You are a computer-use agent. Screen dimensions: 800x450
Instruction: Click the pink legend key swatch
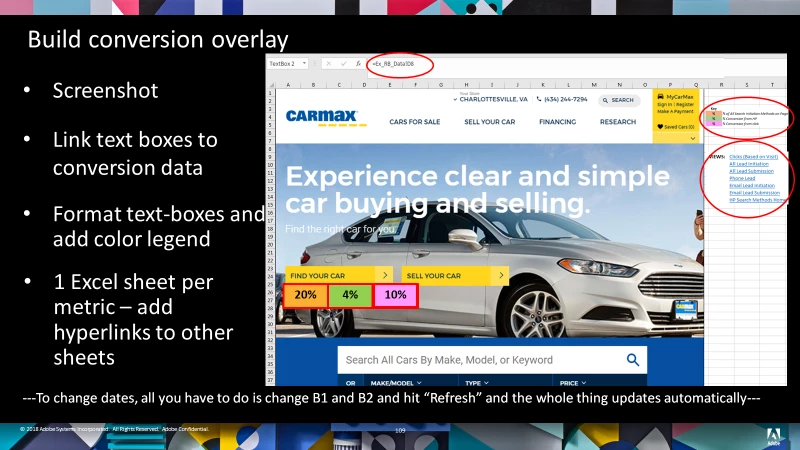tap(714, 123)
